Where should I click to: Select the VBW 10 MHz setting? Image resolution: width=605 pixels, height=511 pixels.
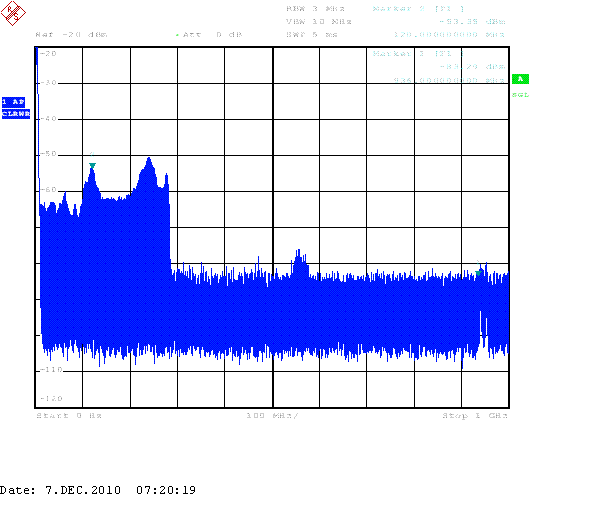point(316,20)
